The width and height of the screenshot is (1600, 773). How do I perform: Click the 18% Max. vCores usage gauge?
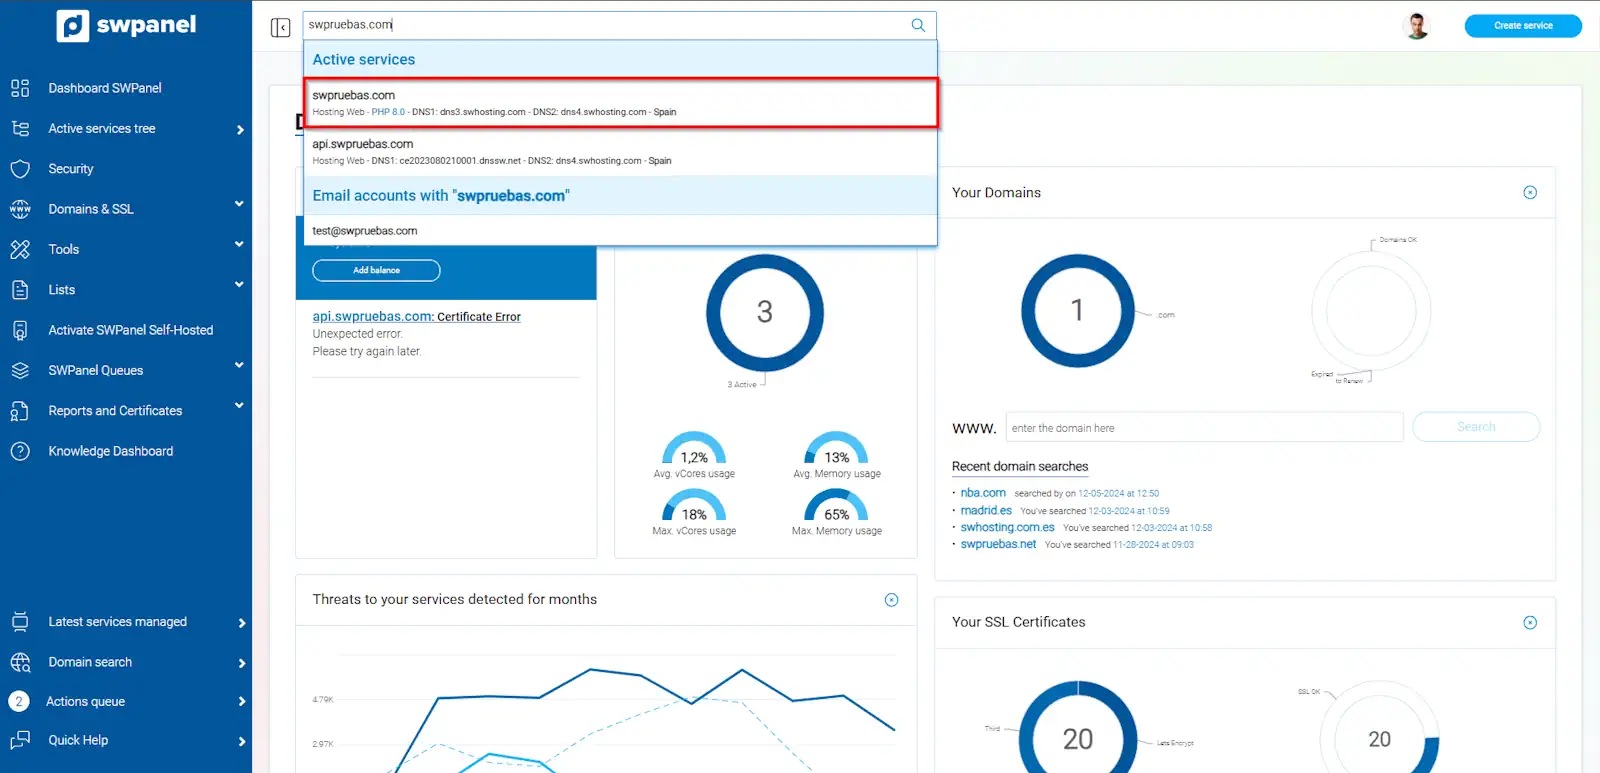coord(694,506)
